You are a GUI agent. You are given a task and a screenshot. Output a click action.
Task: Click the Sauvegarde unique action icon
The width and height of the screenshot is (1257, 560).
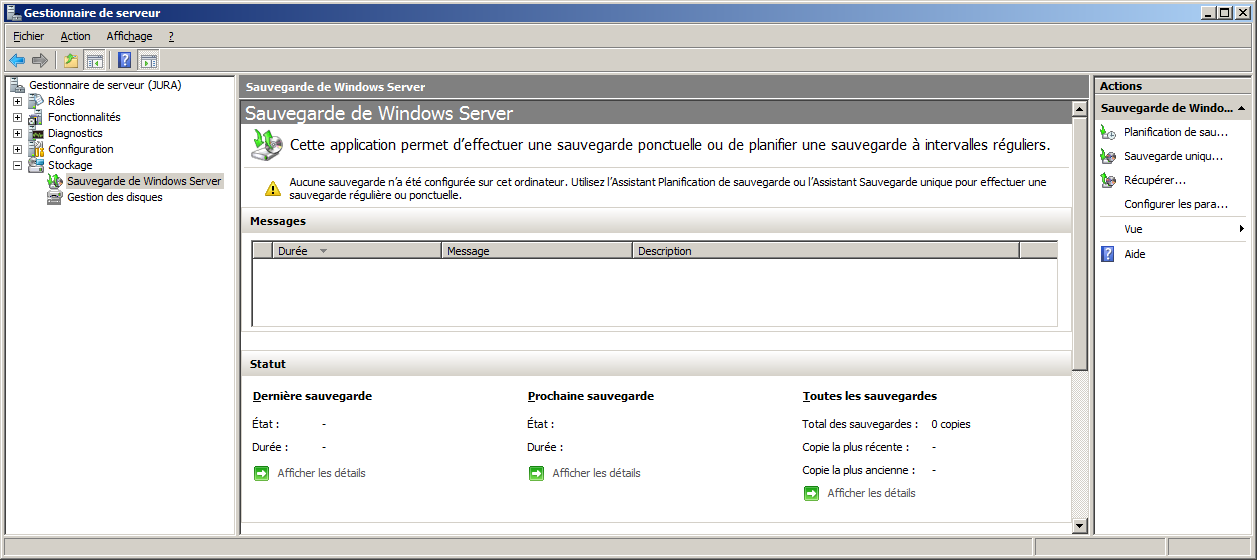(x=1108, y=156)
